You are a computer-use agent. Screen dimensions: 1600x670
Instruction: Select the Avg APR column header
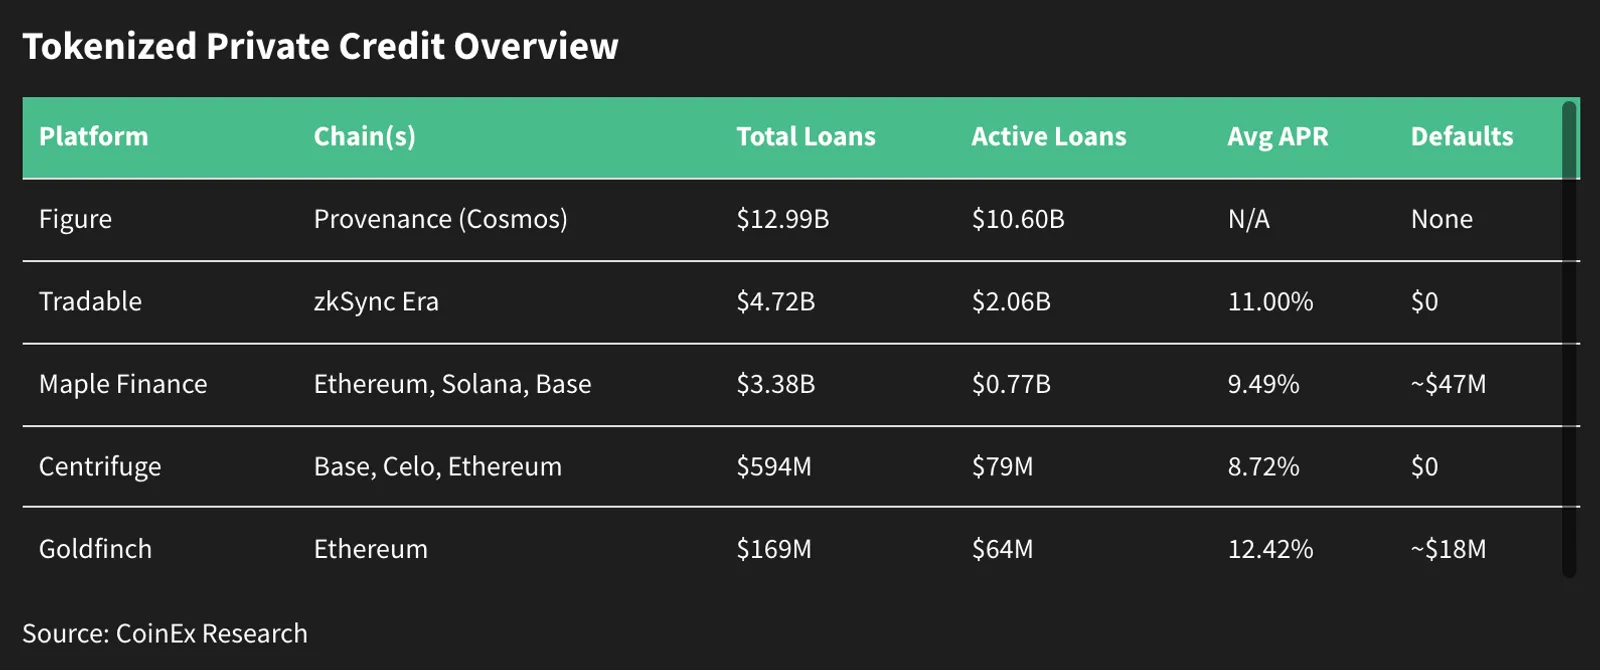(x=1278, y=137)
